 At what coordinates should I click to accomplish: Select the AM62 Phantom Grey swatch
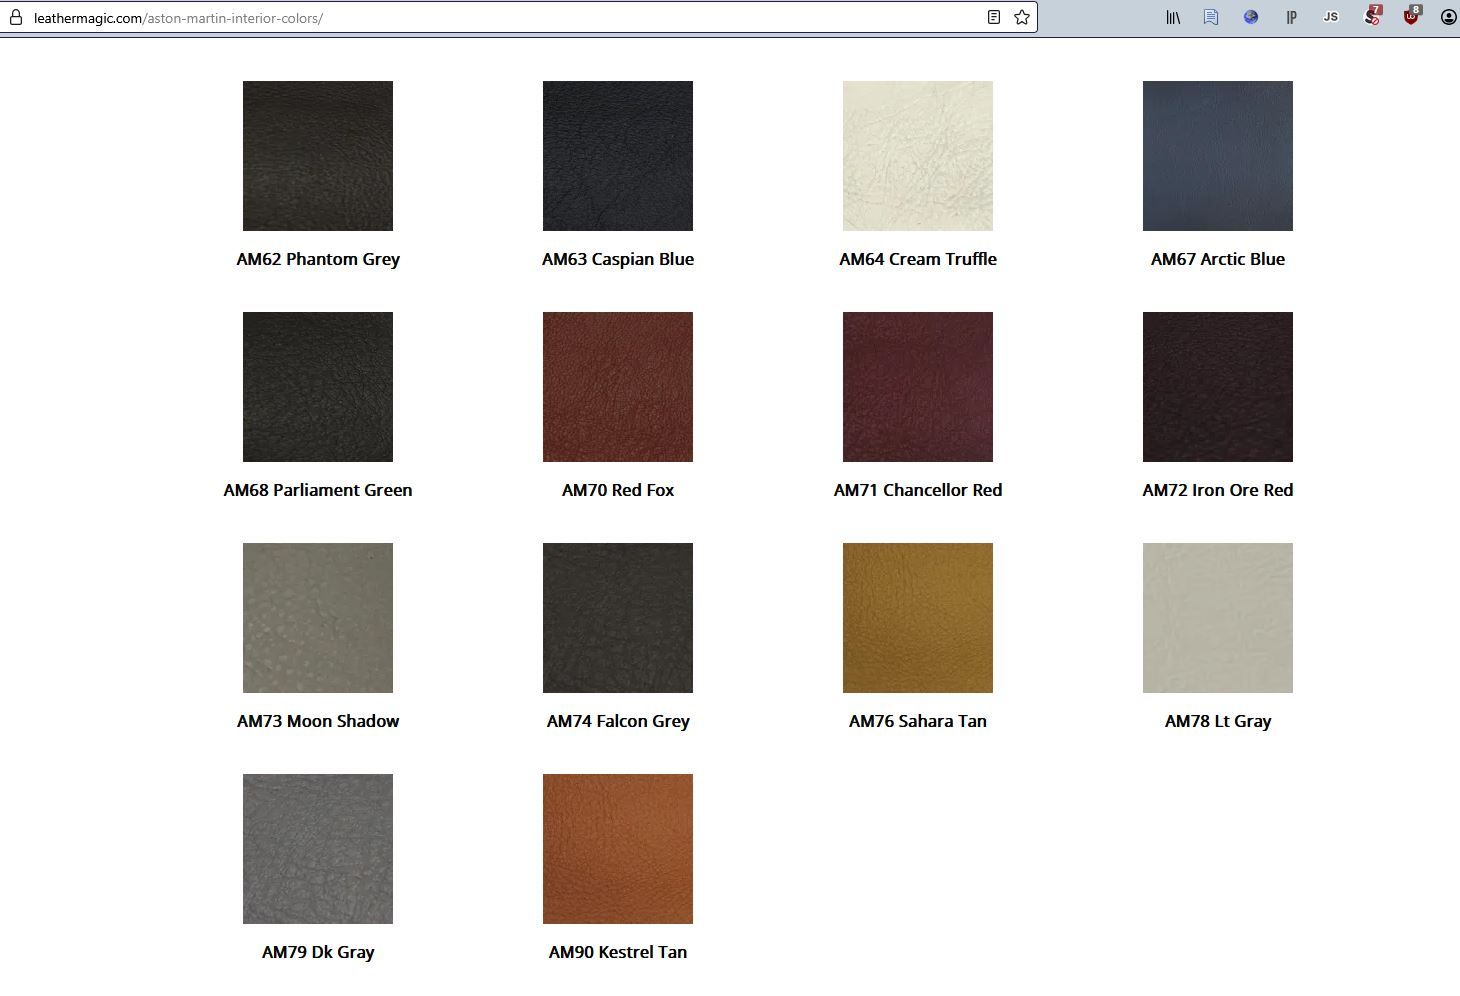pos(318,156)
